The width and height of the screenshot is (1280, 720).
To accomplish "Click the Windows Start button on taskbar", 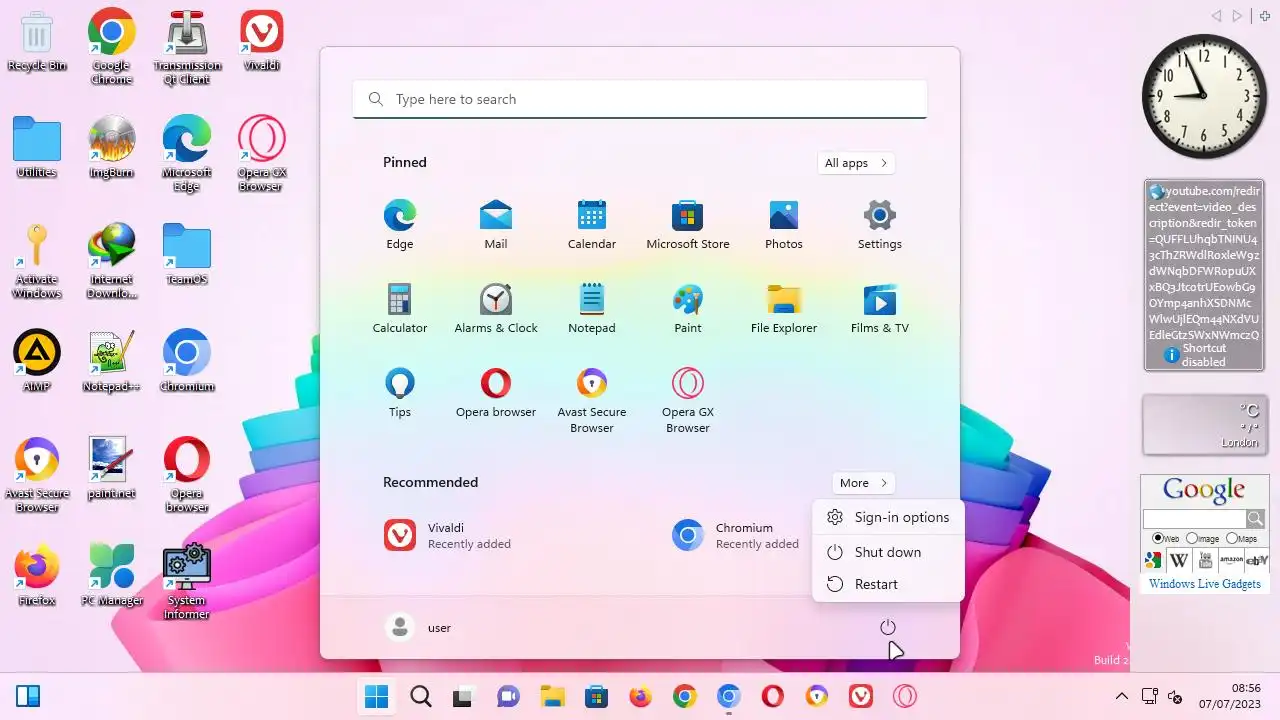I will click(x=377, y=696).
